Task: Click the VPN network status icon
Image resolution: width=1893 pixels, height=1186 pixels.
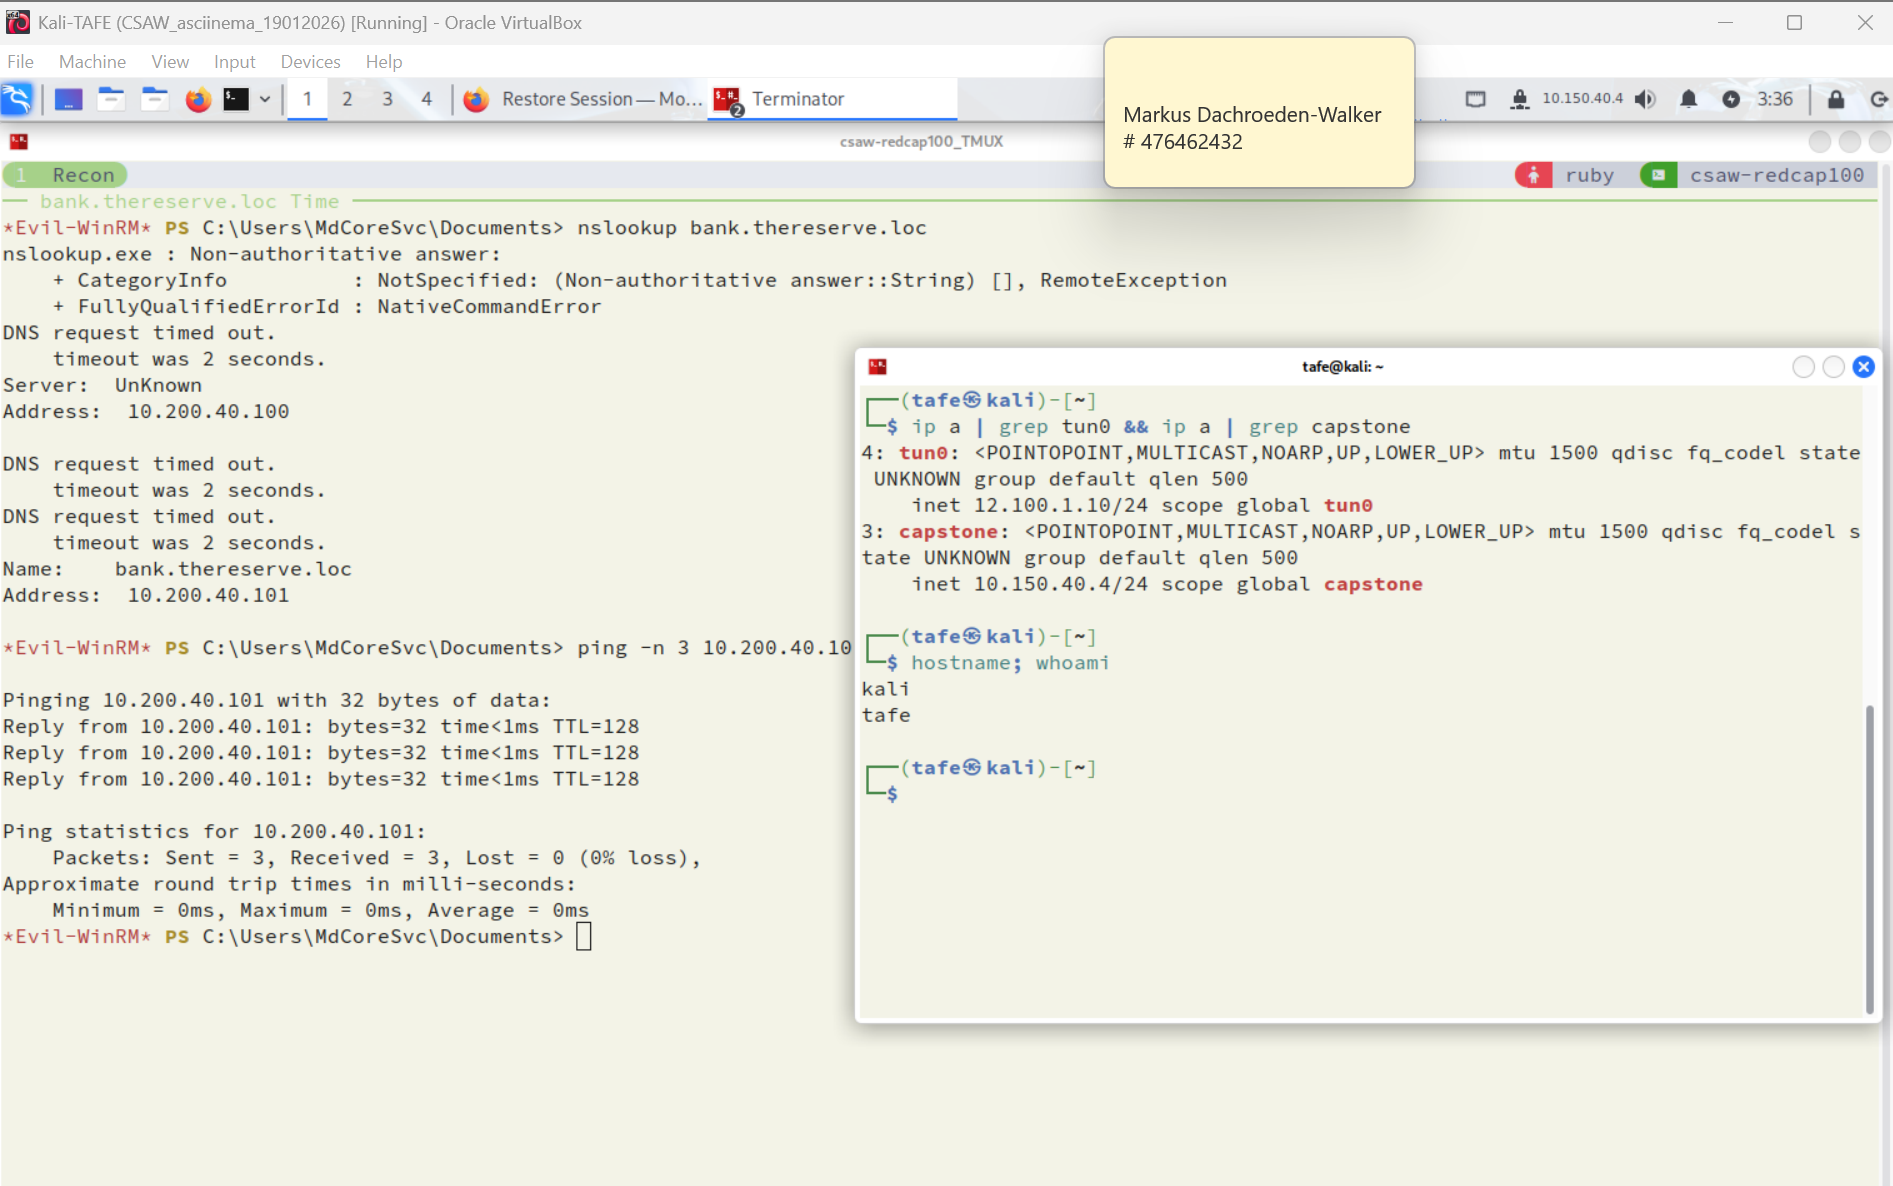Action: point(1519,99)
